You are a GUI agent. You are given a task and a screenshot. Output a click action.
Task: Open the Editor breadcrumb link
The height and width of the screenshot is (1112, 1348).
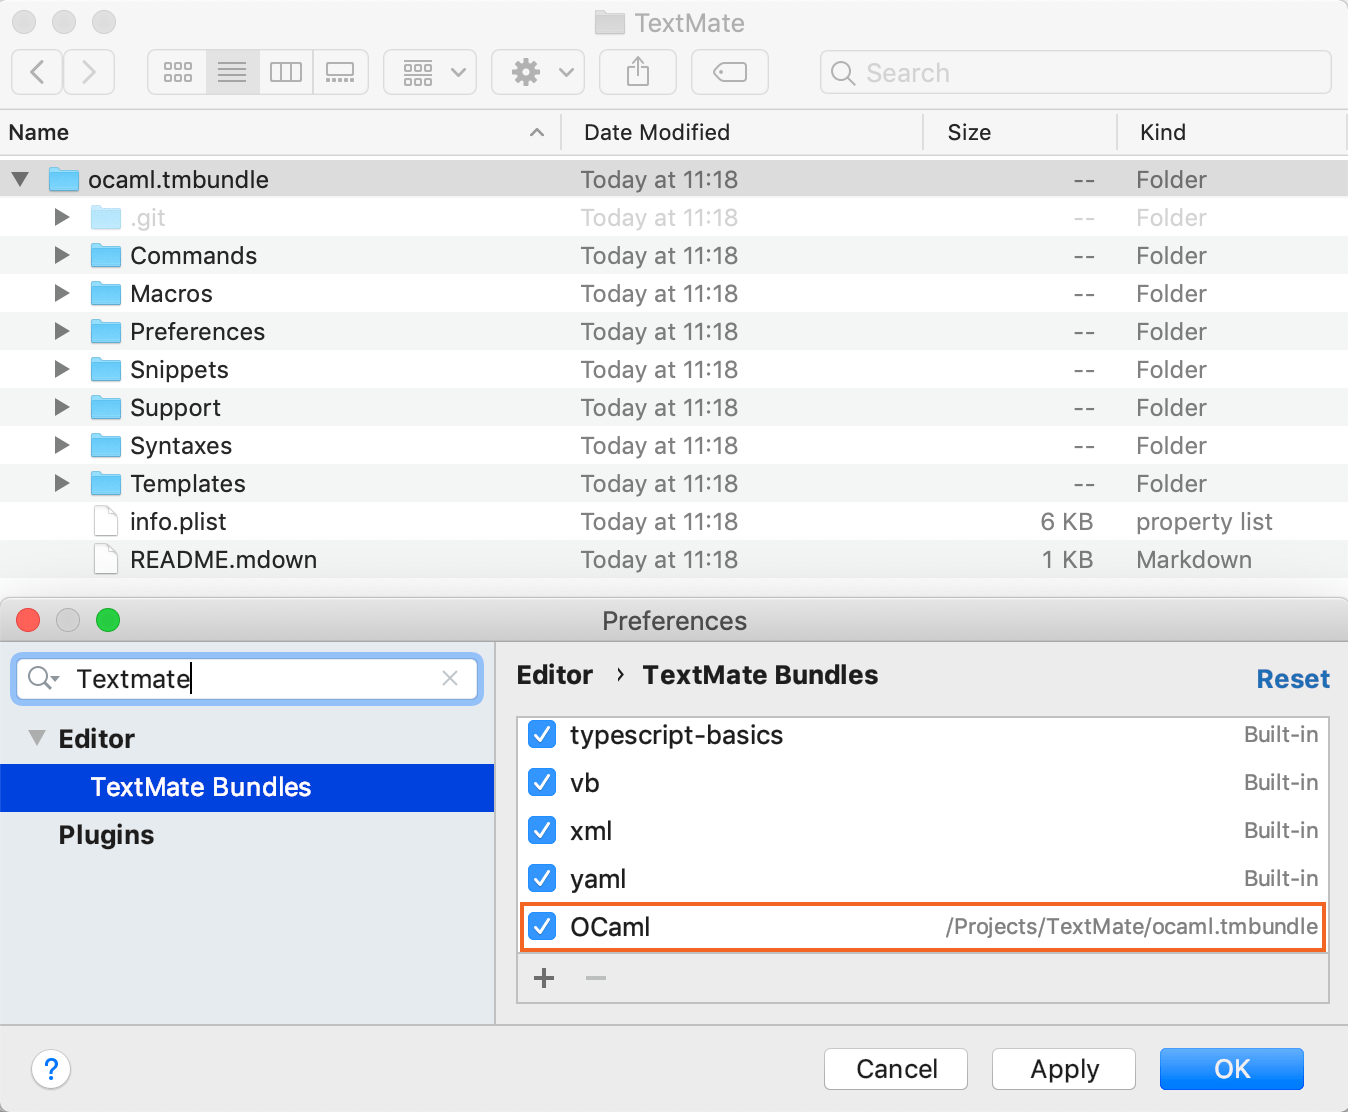[x=554, y=675]
